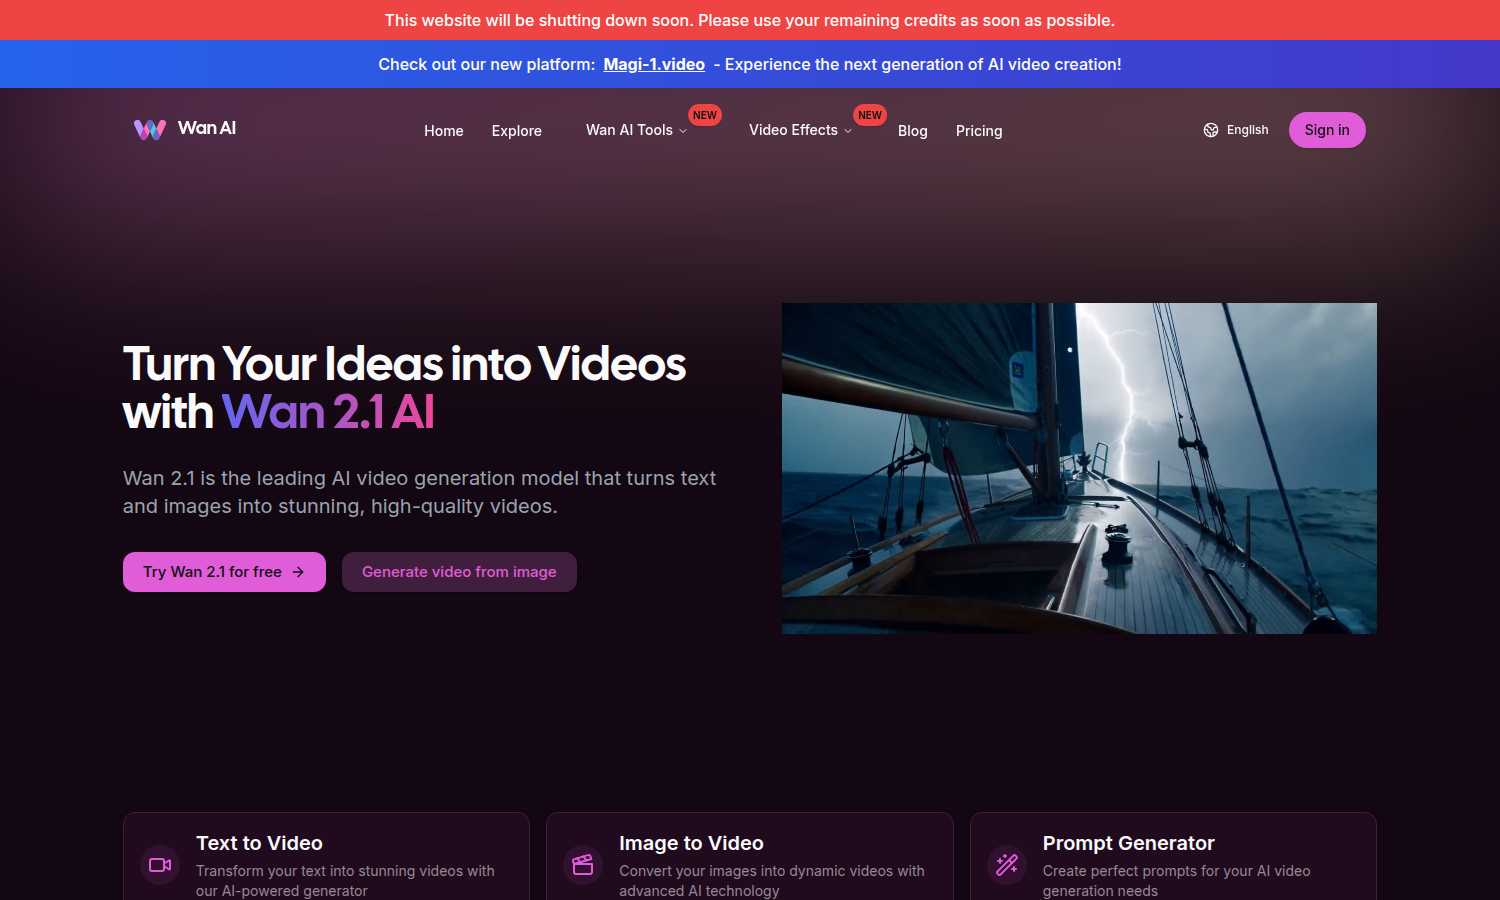Click the Prompt Generator magic wand icon
The height and width of the screenshot is (900, 1500).
tap(1007, 865)
